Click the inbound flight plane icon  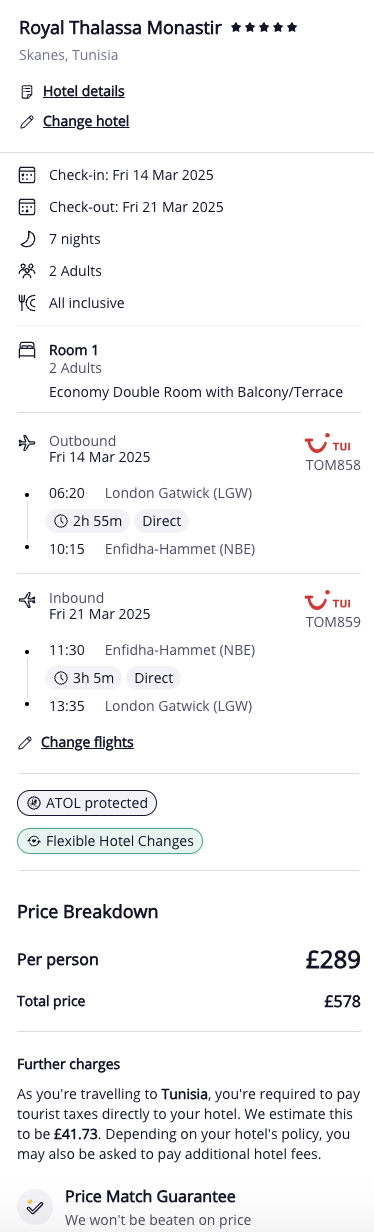click(27, 600)
